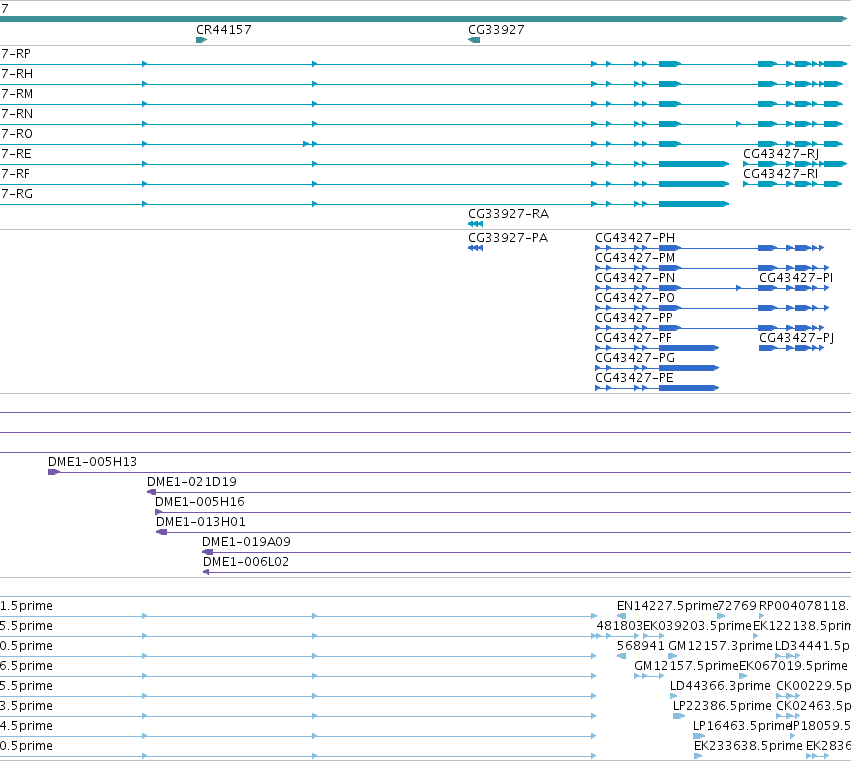Click the GM12157.5prime EST label
Image resolution: width=851 pixels, height=761 pixels.
(x=687, y=666)
